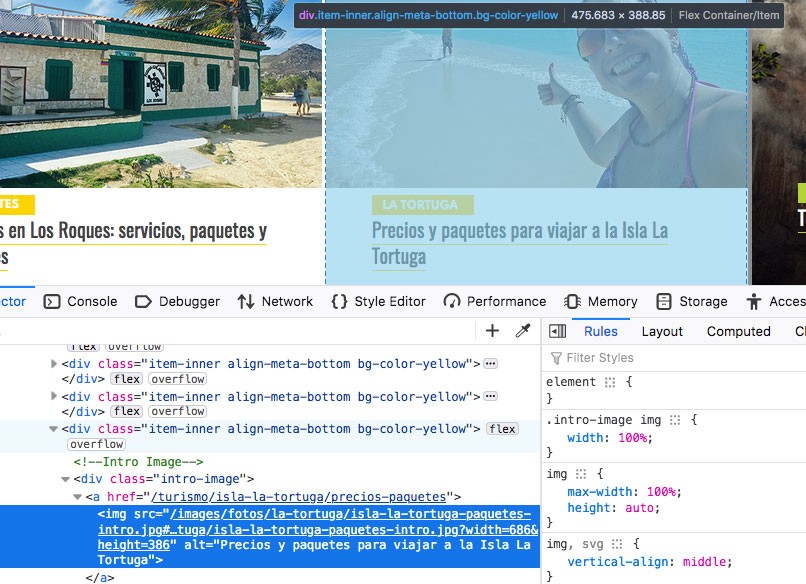Screen dimensions: 806x584
Task: Collapse the isla-la-tortuga anchor node
Action: pyautogui.click(x=77, y=497)
